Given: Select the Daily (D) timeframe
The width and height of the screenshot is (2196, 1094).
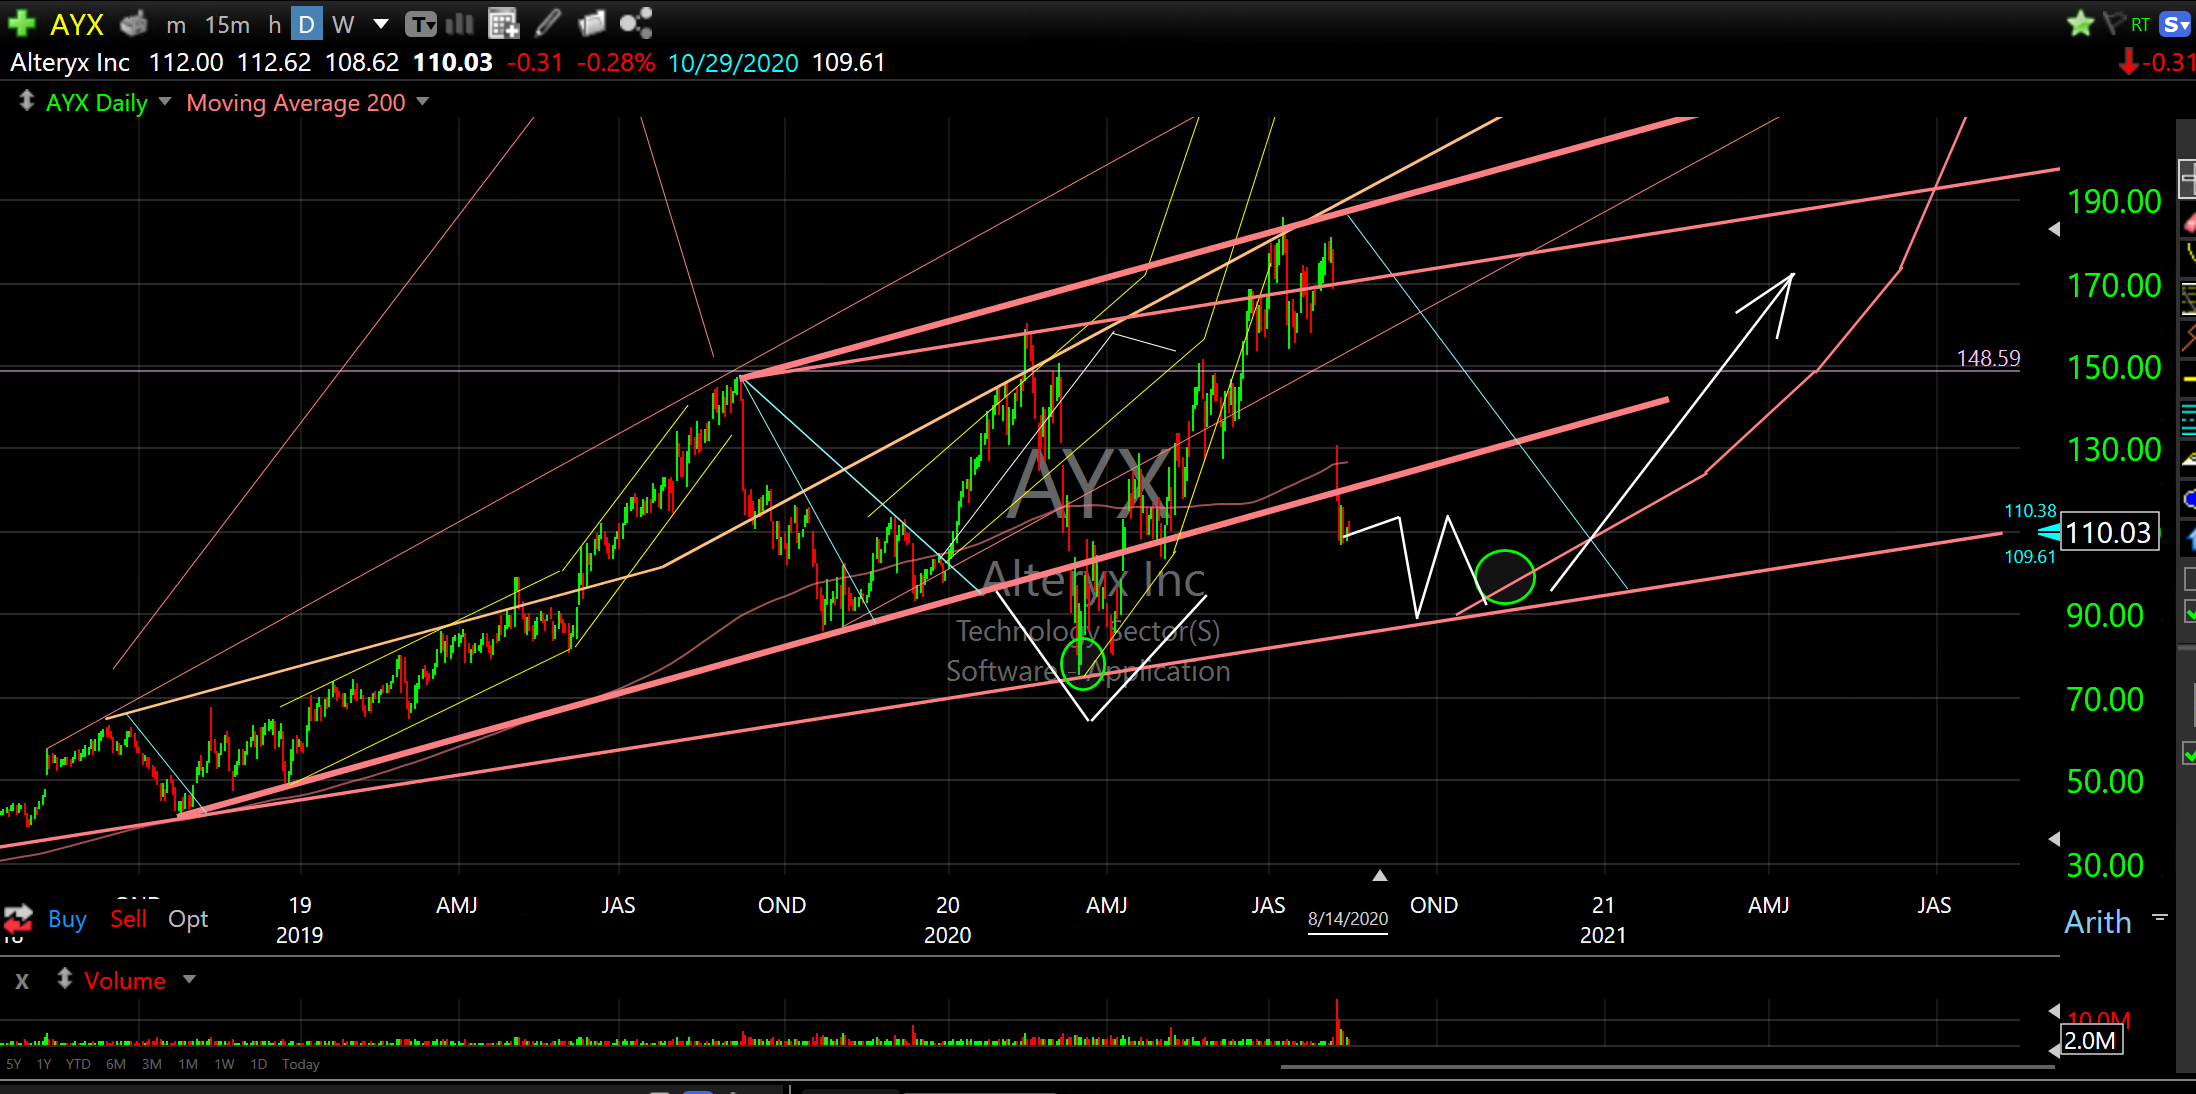Looking at the screenshot, I should pos(307,24).
